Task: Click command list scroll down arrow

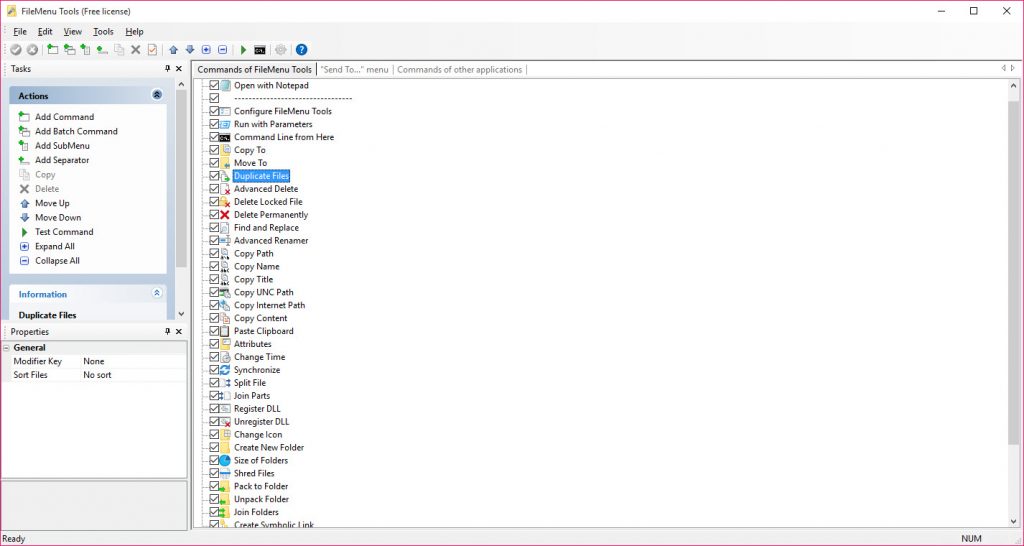Action: point(1014,521)
